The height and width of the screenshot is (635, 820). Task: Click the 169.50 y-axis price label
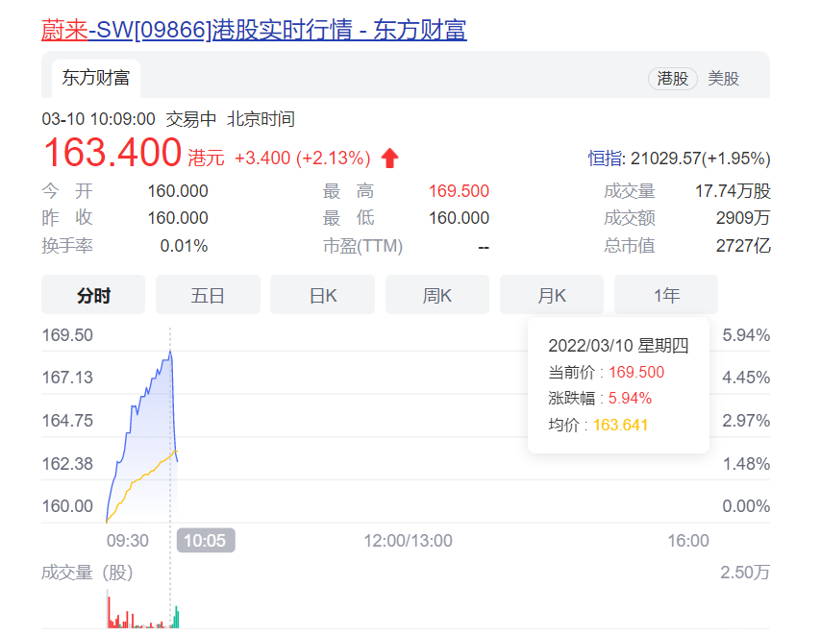click(67, 335)
